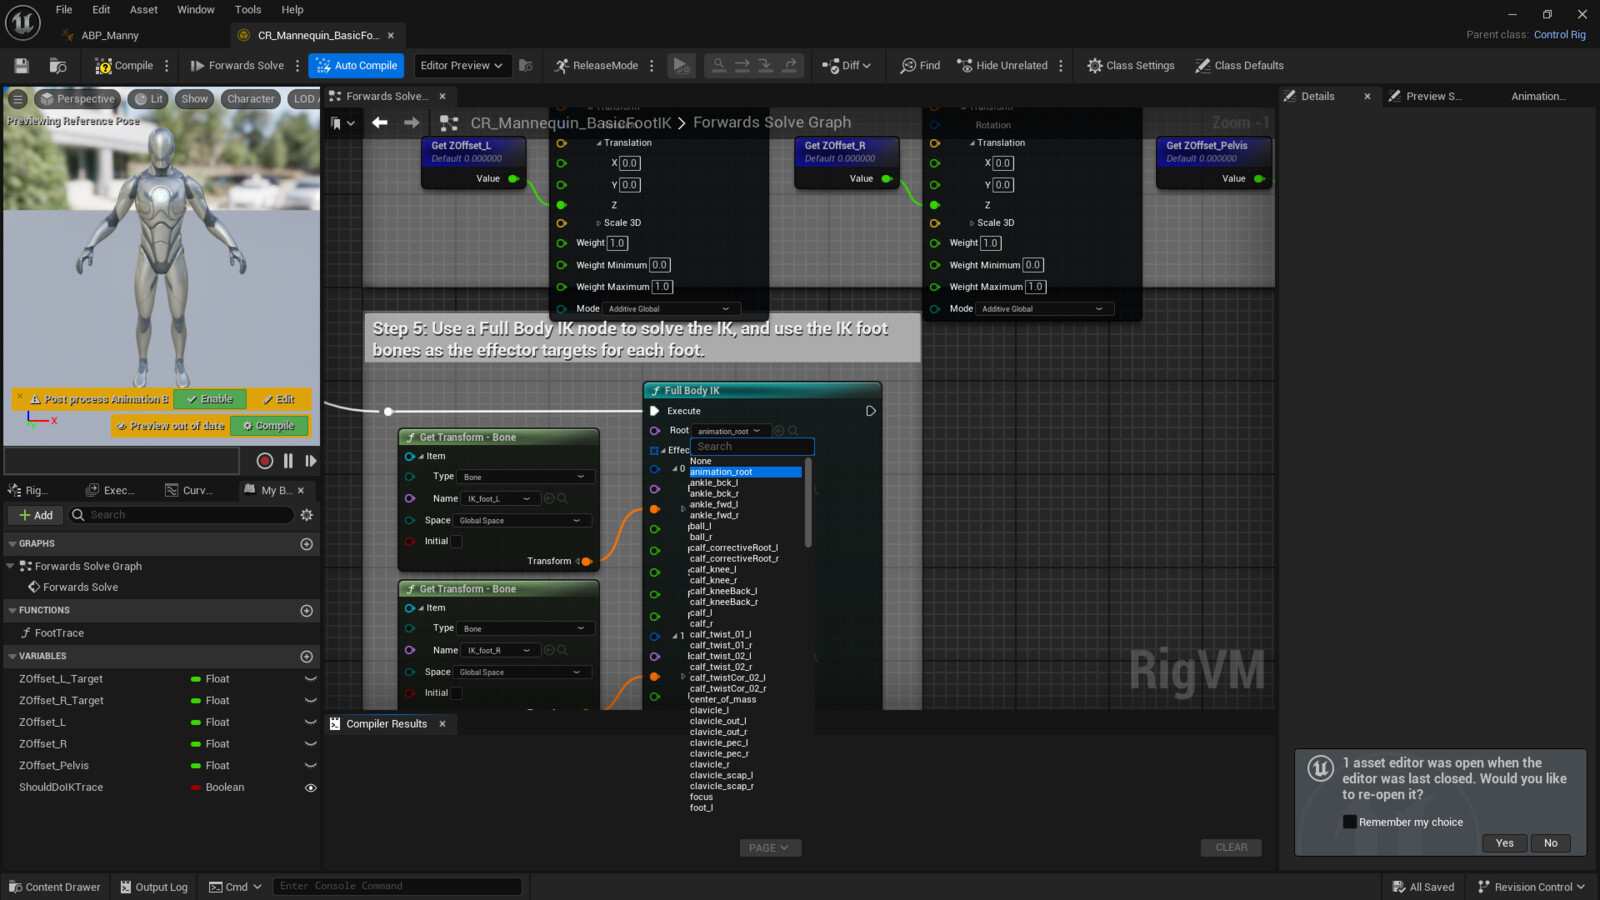Screen dimensions: 1600x900
Task: Open the Edit menu
Action: (101, 10)
